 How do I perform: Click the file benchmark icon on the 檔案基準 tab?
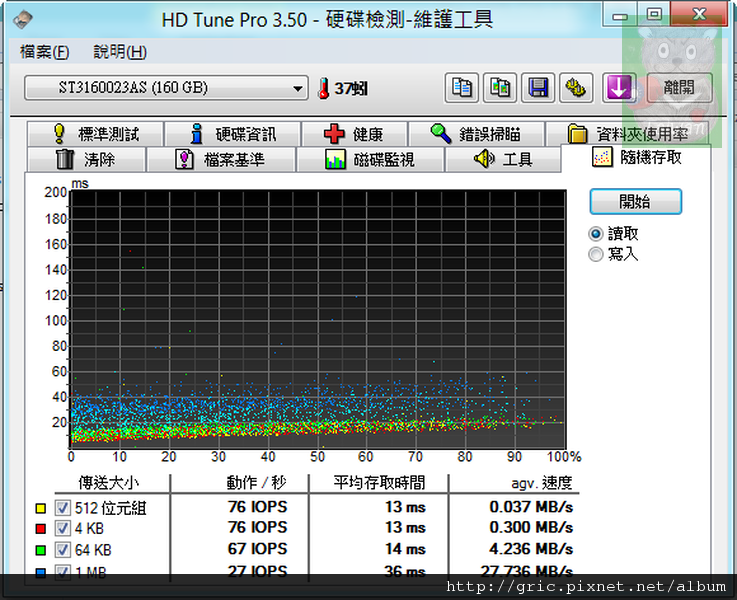(184, 159)
